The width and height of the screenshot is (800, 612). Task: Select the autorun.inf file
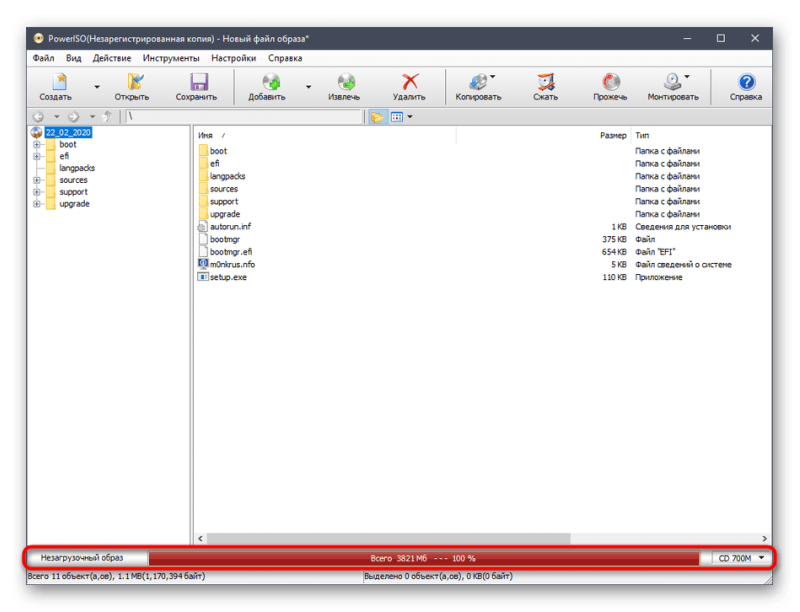pyautogui.click(x=230, y=226)
